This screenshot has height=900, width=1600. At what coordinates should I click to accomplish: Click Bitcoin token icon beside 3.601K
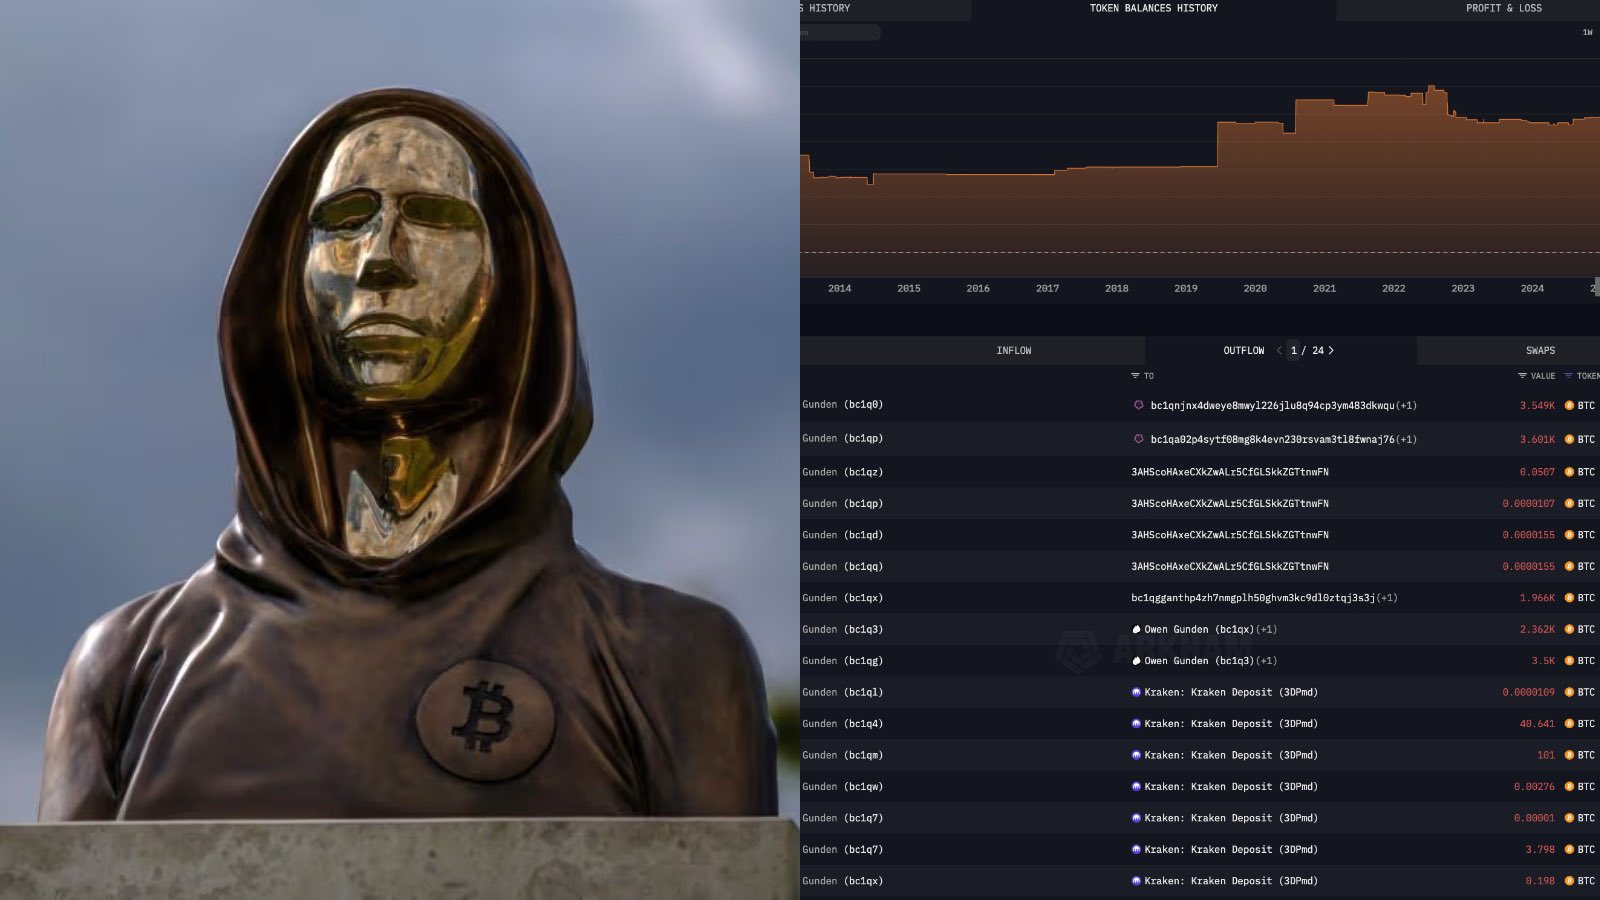coord(1569,440)
